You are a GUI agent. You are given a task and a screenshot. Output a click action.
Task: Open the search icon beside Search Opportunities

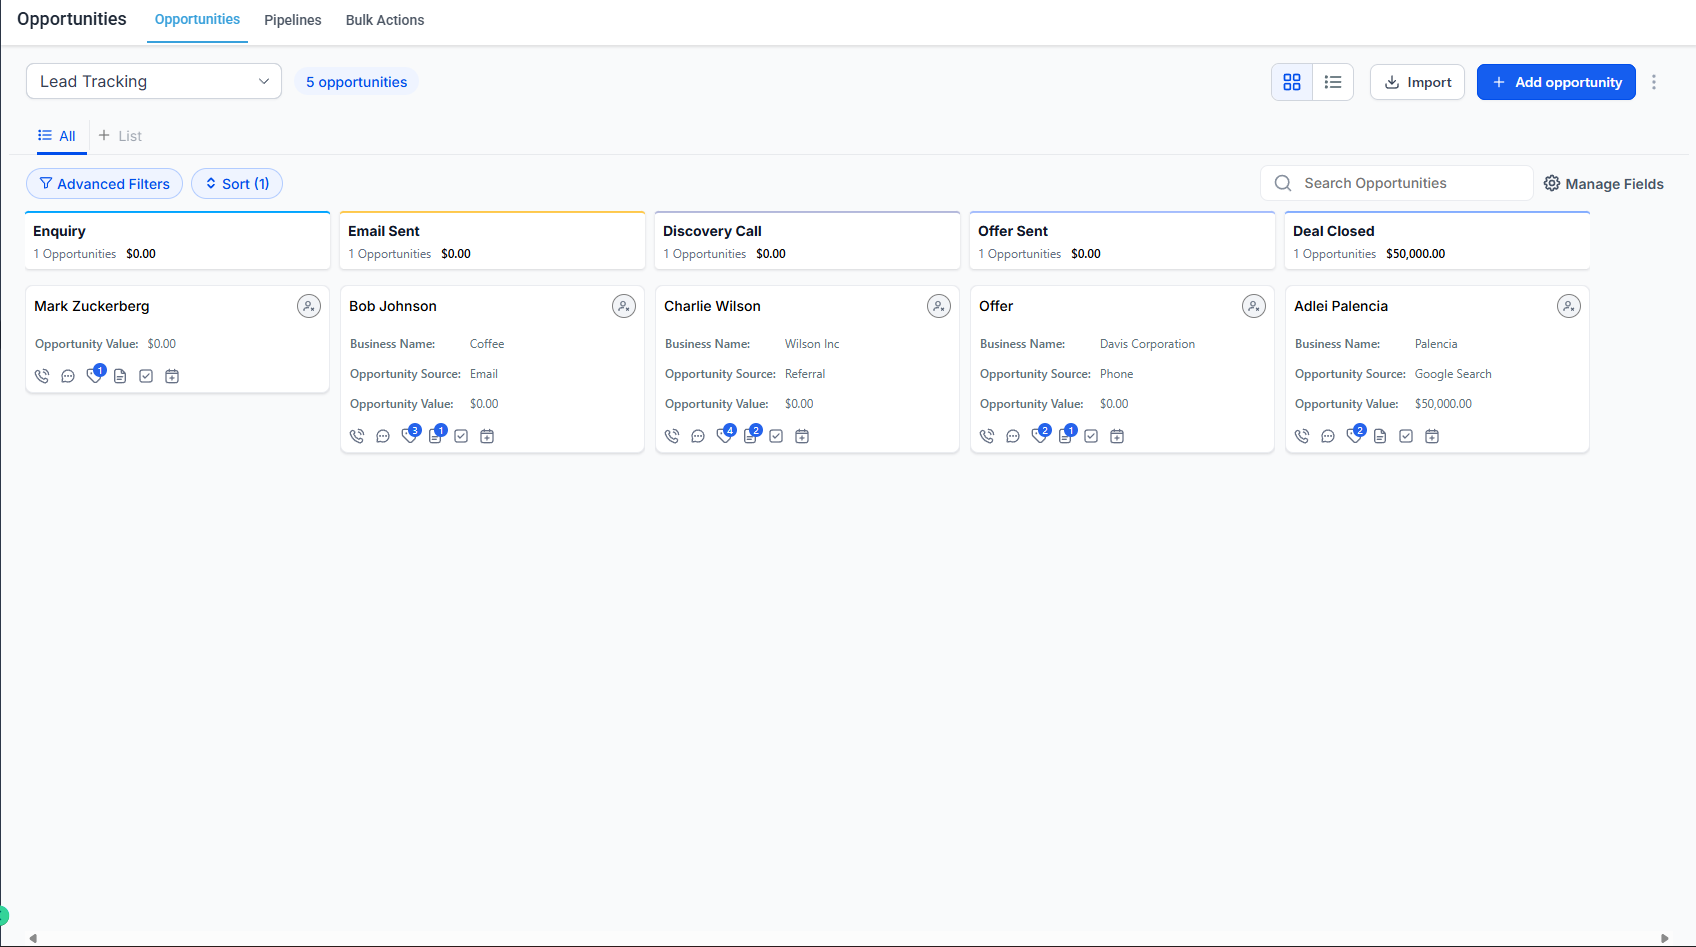[1283, 183]
